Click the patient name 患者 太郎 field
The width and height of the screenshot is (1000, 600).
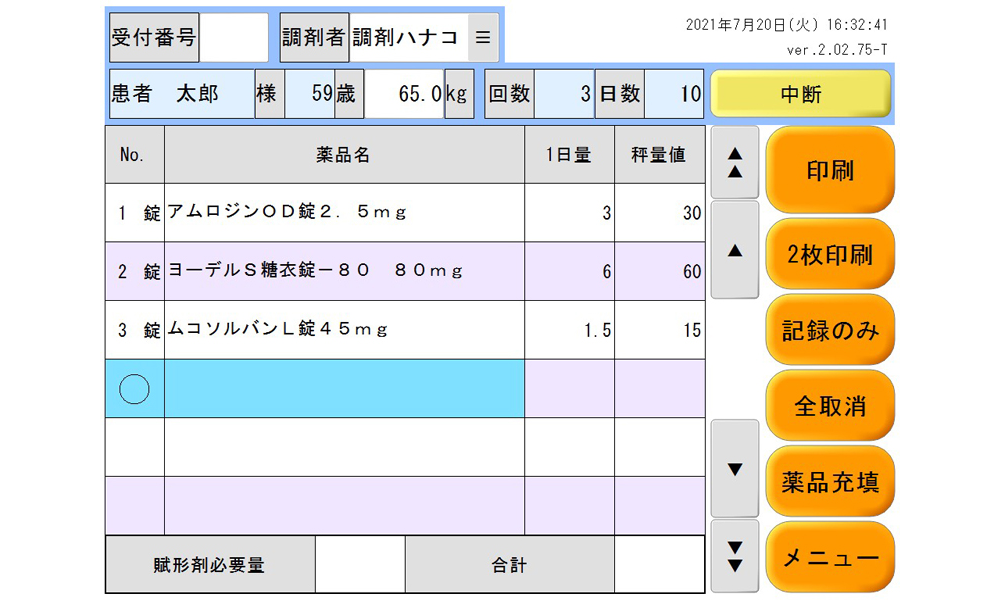182,94
